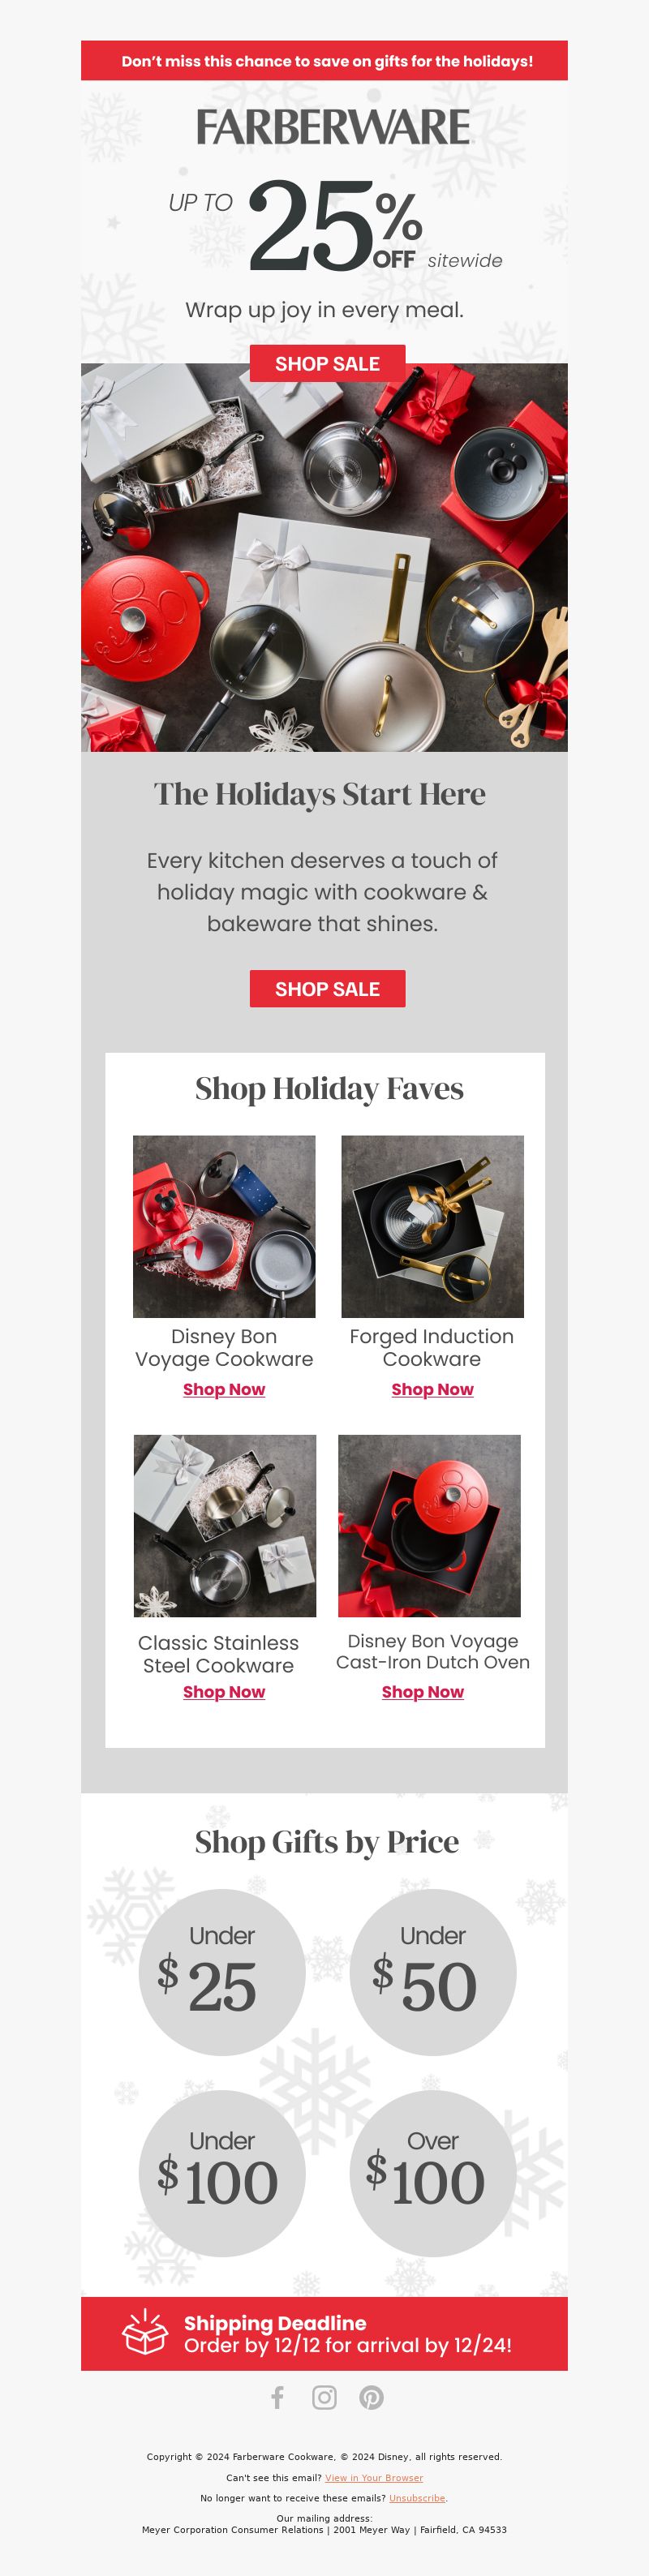Screen dimensions: 649x2576
Task: Shop Now for Cast-Iron Dutch Oven
Action: click(x=422, y=1691)
